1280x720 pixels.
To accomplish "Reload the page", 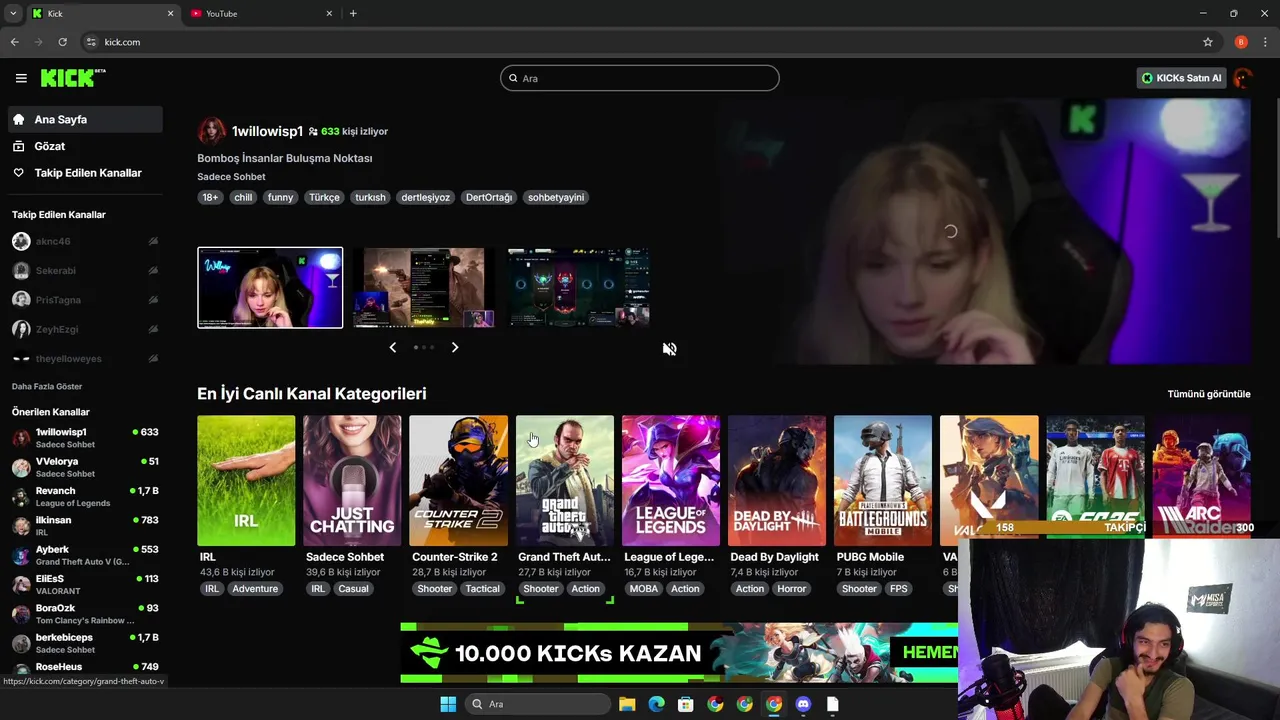I will 62,42.
